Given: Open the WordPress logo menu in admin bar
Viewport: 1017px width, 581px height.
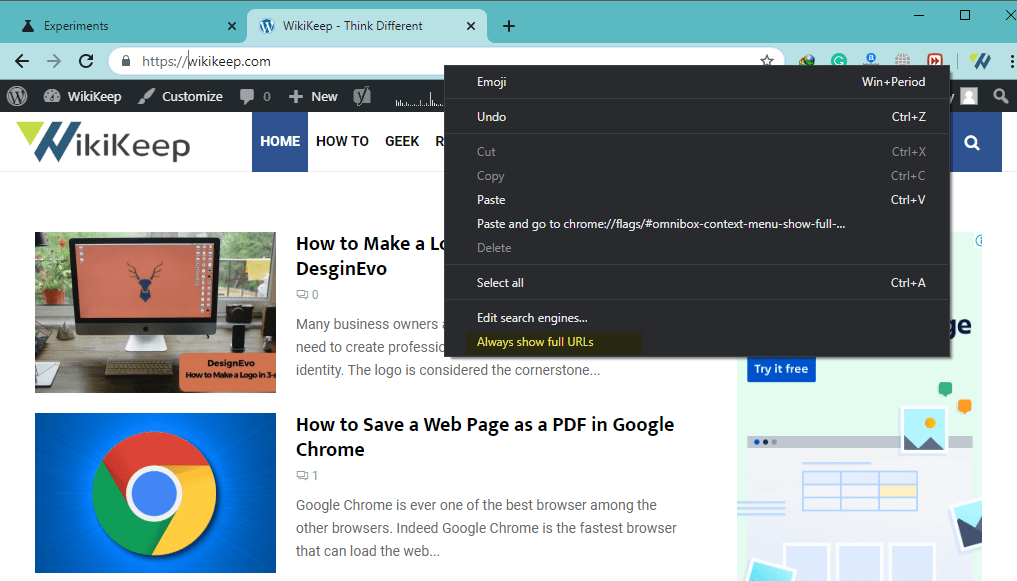Looking at the screenshot, I should click(17, 97).
